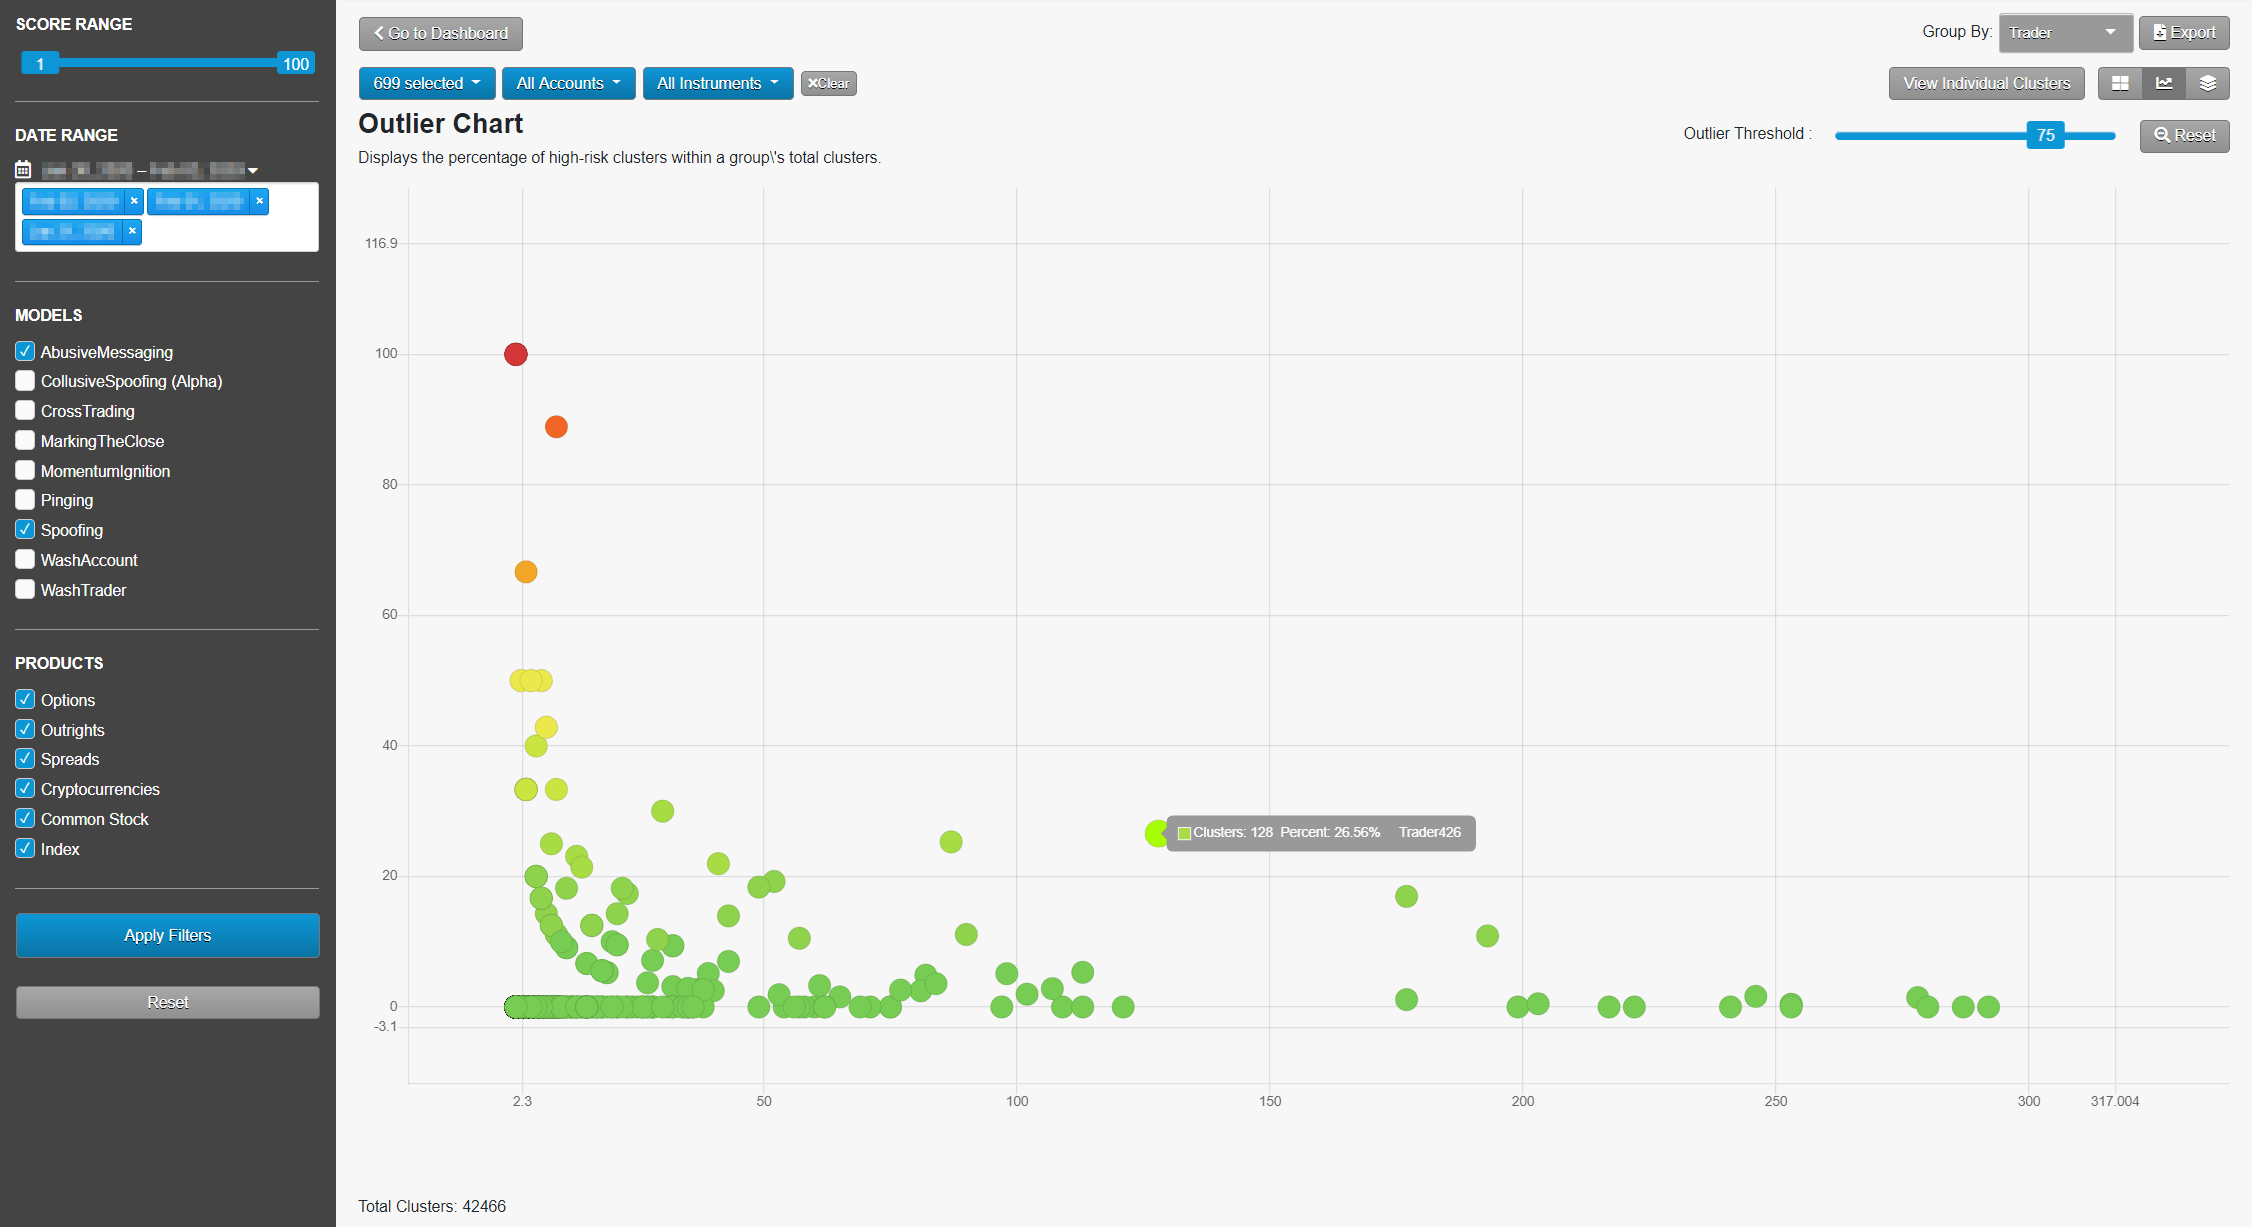Image resolution: width=2252 pixels, height=1227 pixels.
Task: Click the Export document icon
Action: [2162, 32]
